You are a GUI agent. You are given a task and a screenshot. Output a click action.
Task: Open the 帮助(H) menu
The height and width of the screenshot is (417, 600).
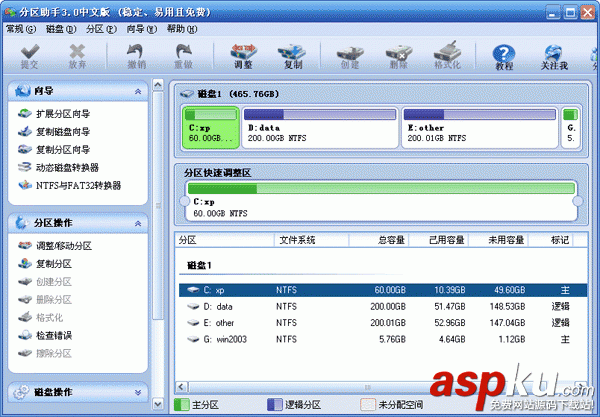[182, 29]
